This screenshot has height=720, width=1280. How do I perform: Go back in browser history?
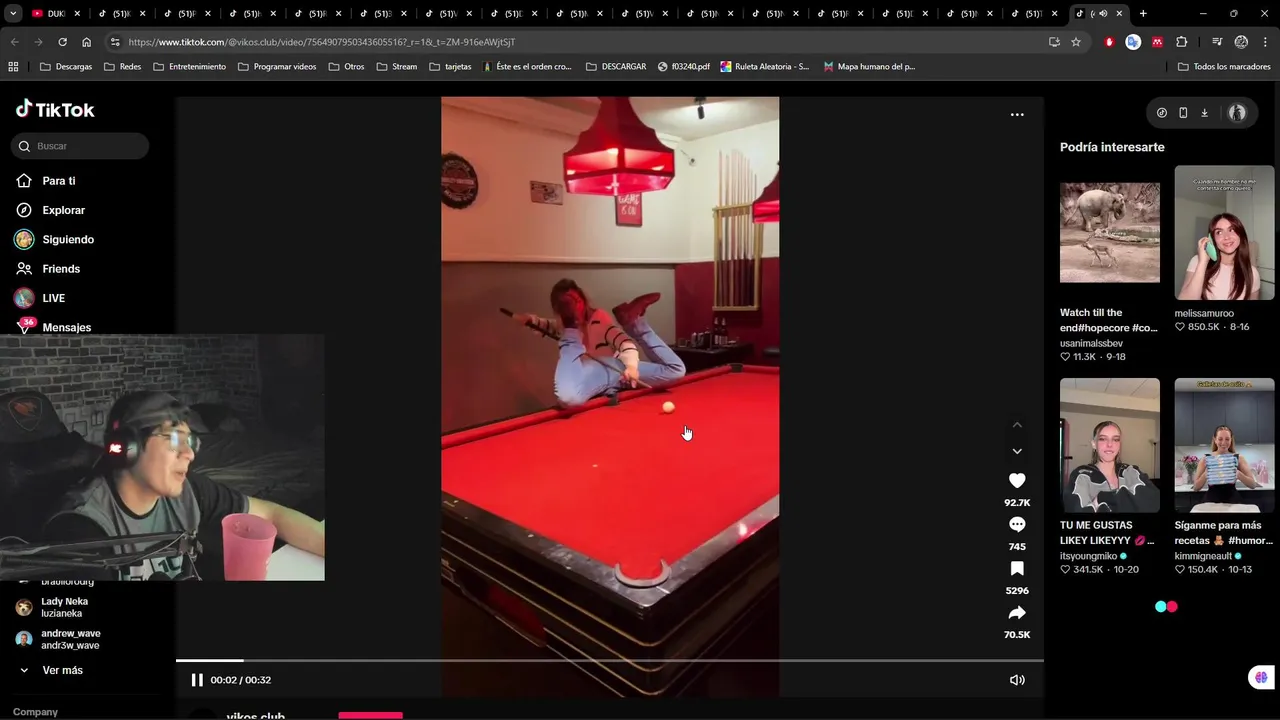(x=14, y=42)
